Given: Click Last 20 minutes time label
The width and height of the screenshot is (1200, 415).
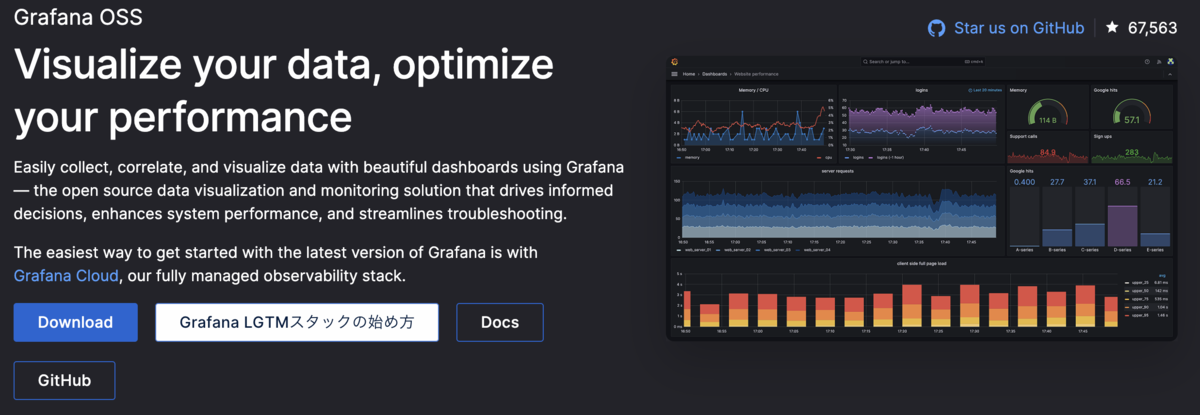Looking at the screenshot, I should click(x=985, y=90).
